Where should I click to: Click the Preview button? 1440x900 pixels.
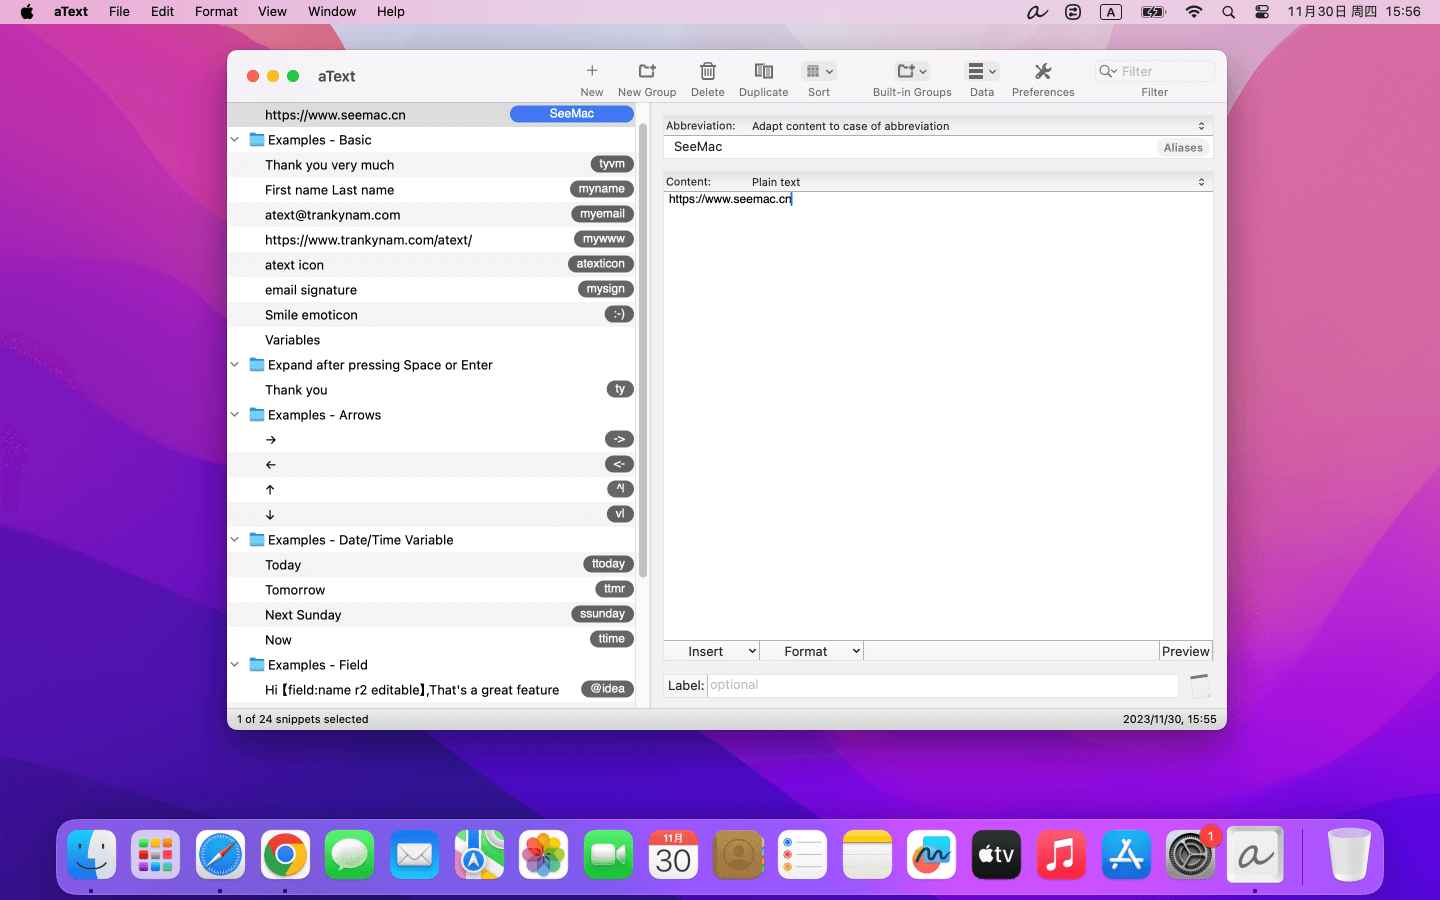(1186, 651)
